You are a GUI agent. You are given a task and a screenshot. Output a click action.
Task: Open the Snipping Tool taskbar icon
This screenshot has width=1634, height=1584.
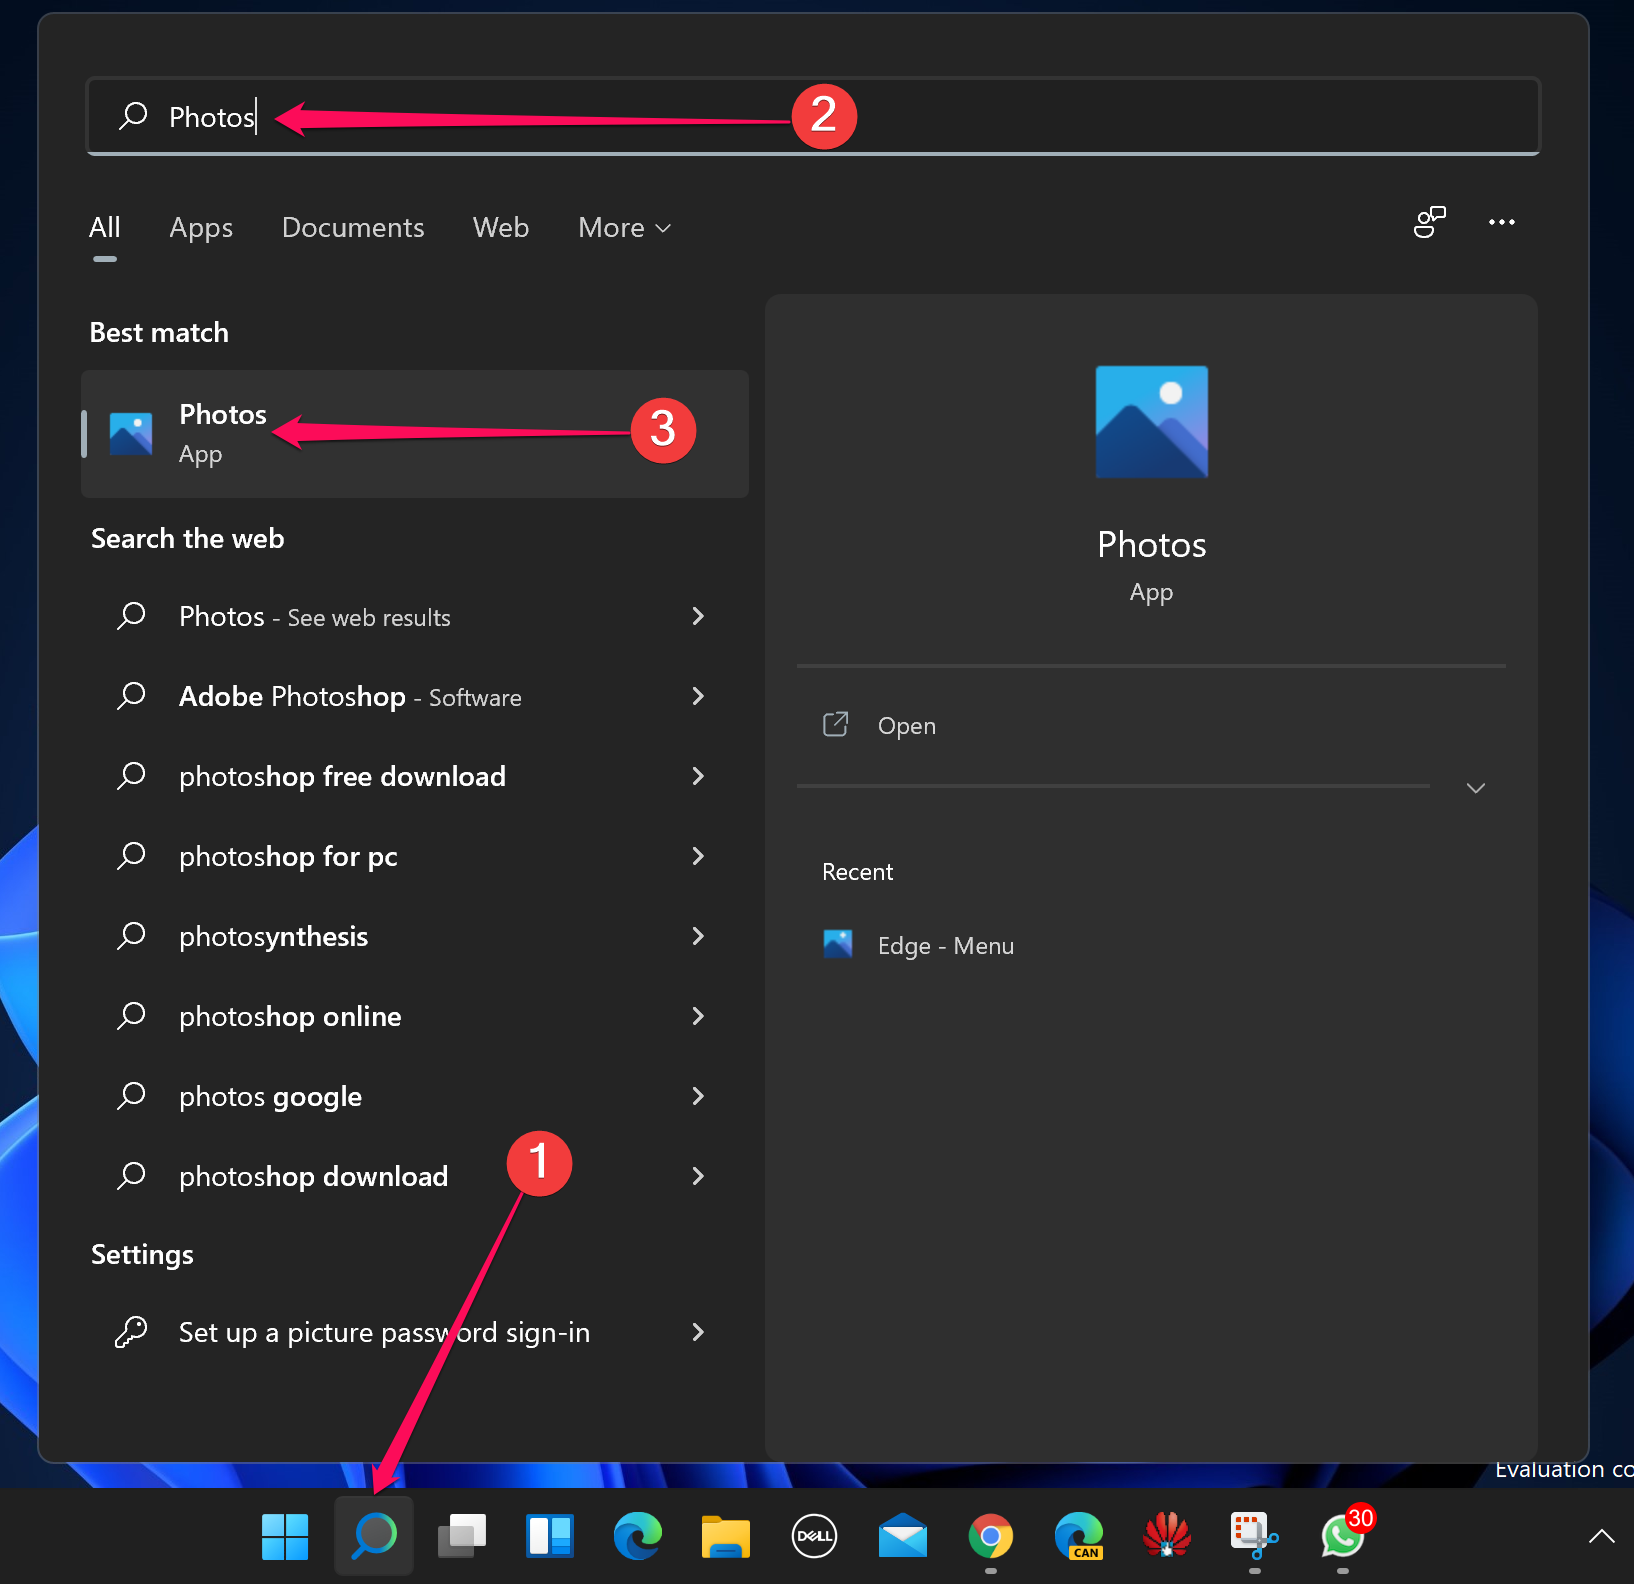click(1254, 1536)
